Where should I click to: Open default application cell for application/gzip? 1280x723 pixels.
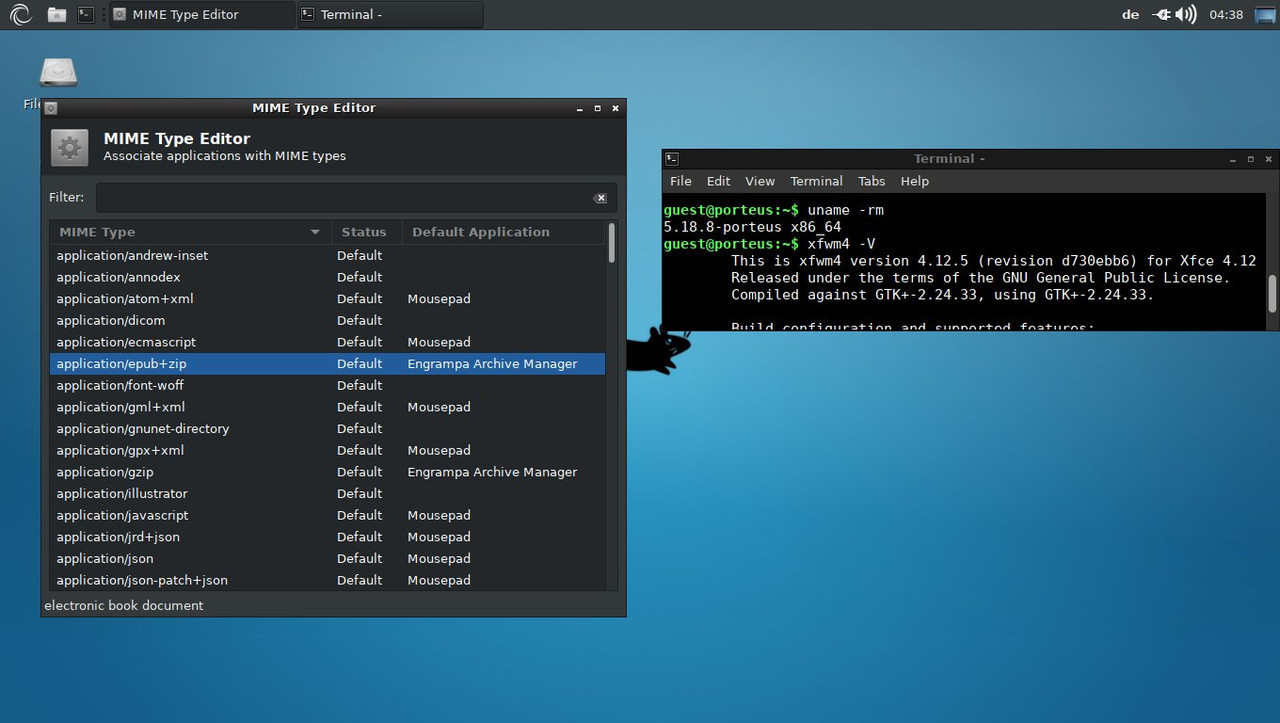click(492, 472)
